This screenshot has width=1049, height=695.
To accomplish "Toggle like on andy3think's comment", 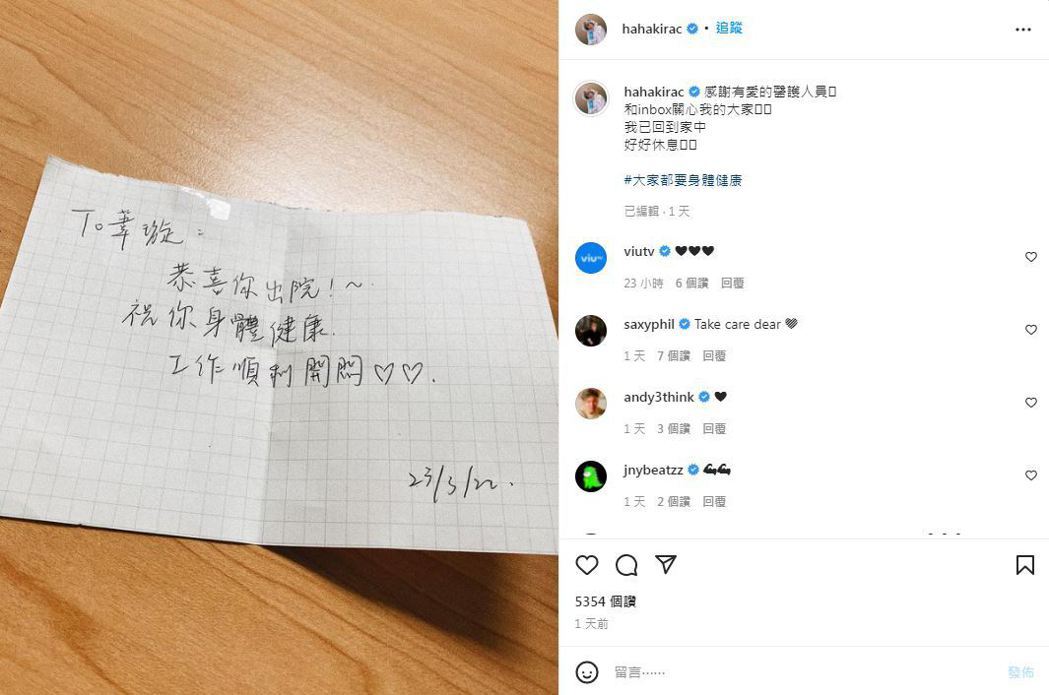I will point(1031,403).
